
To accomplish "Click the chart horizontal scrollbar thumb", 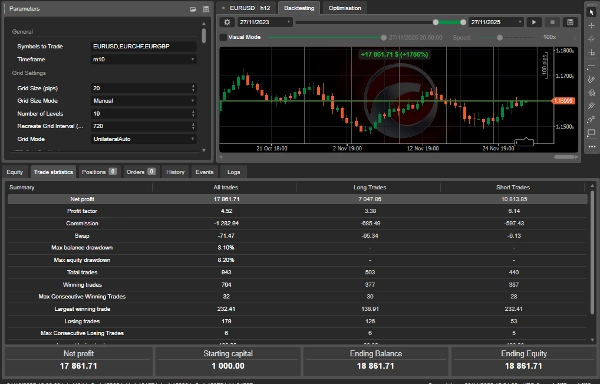I will coord(564,157).
